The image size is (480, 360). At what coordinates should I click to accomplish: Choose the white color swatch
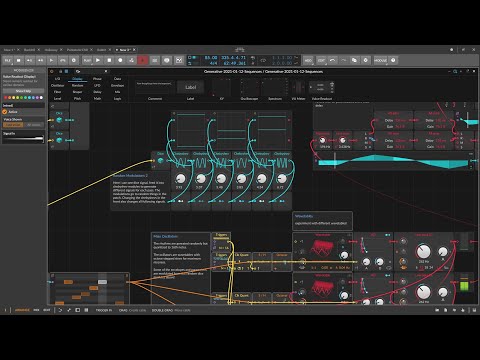coord(41,98)
